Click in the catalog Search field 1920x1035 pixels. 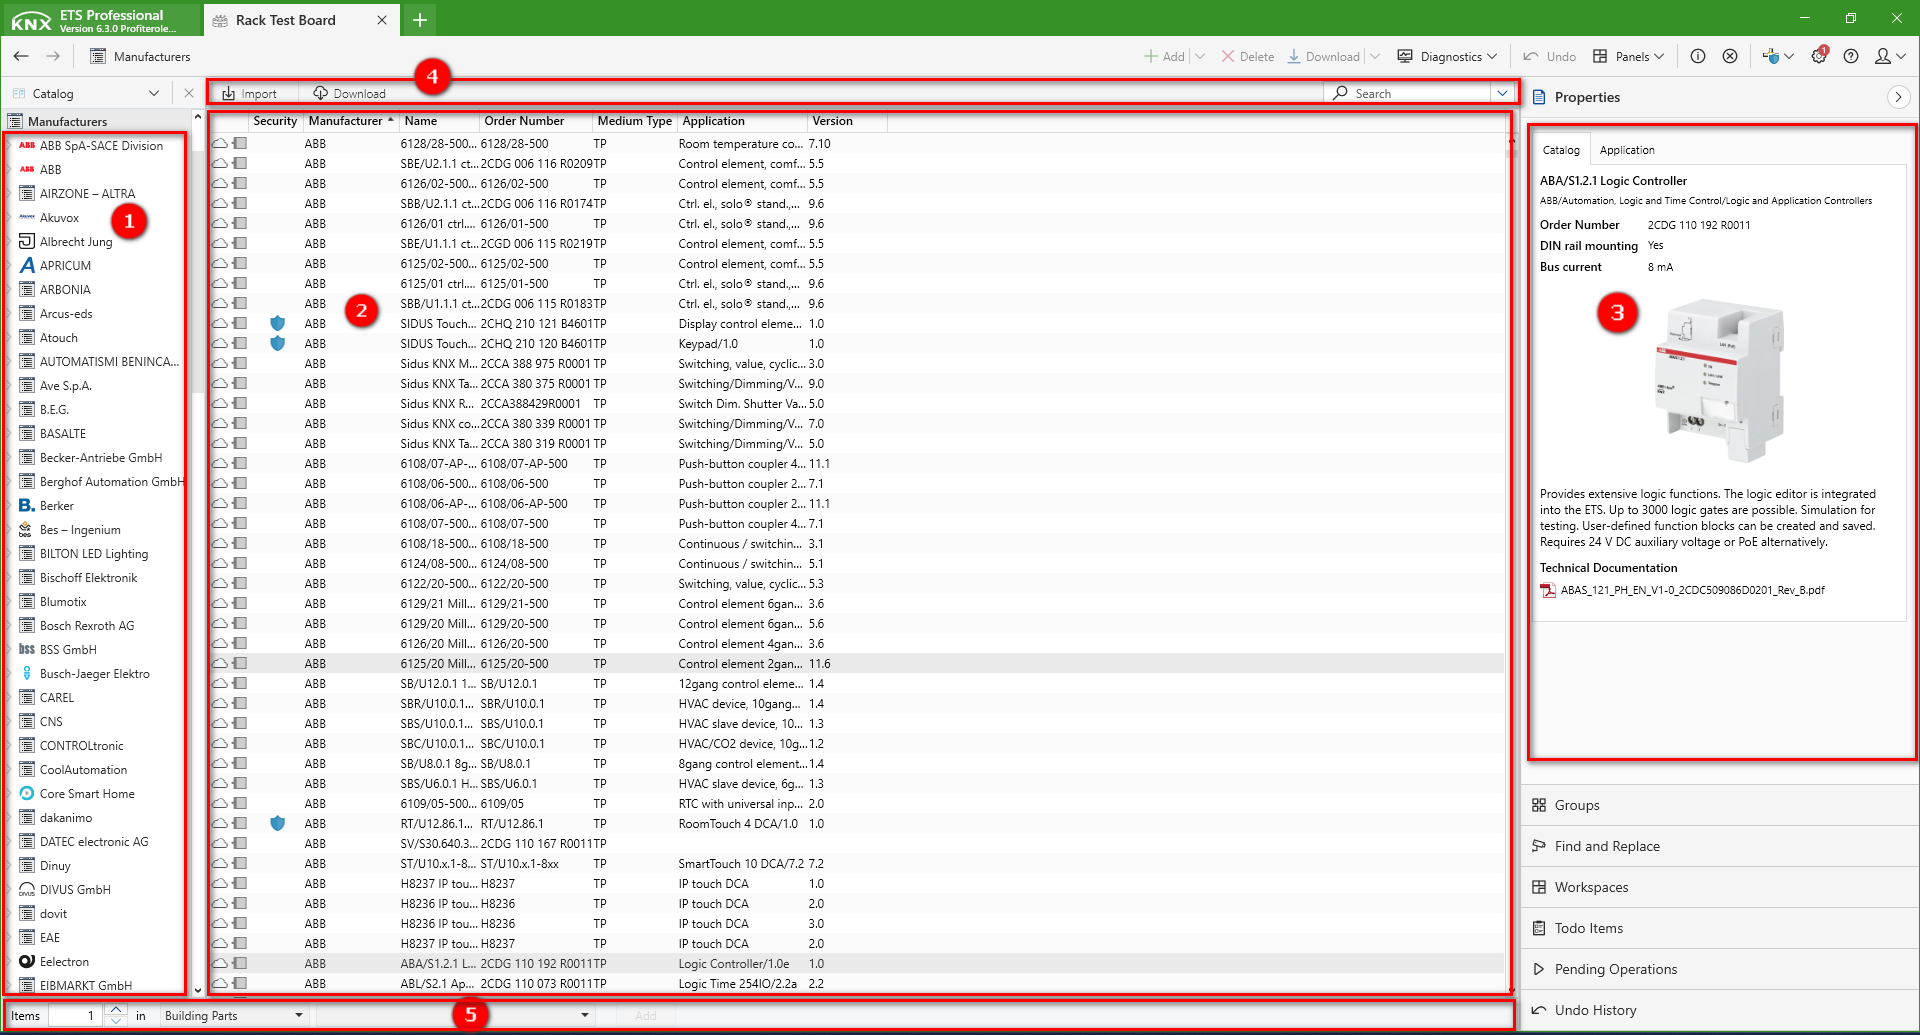point(1420,94)
